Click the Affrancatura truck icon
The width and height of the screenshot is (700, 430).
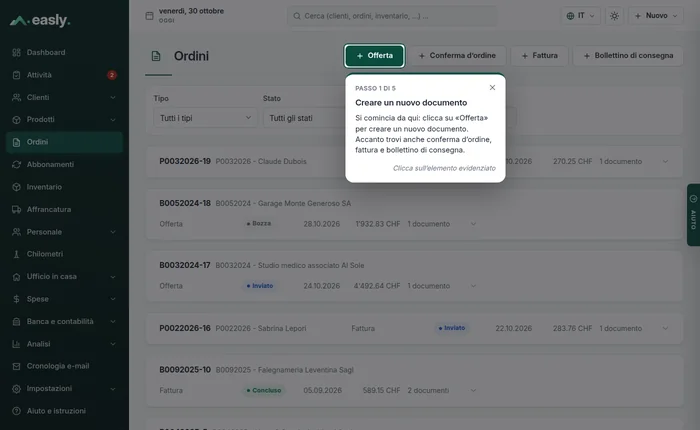[17, 209]
